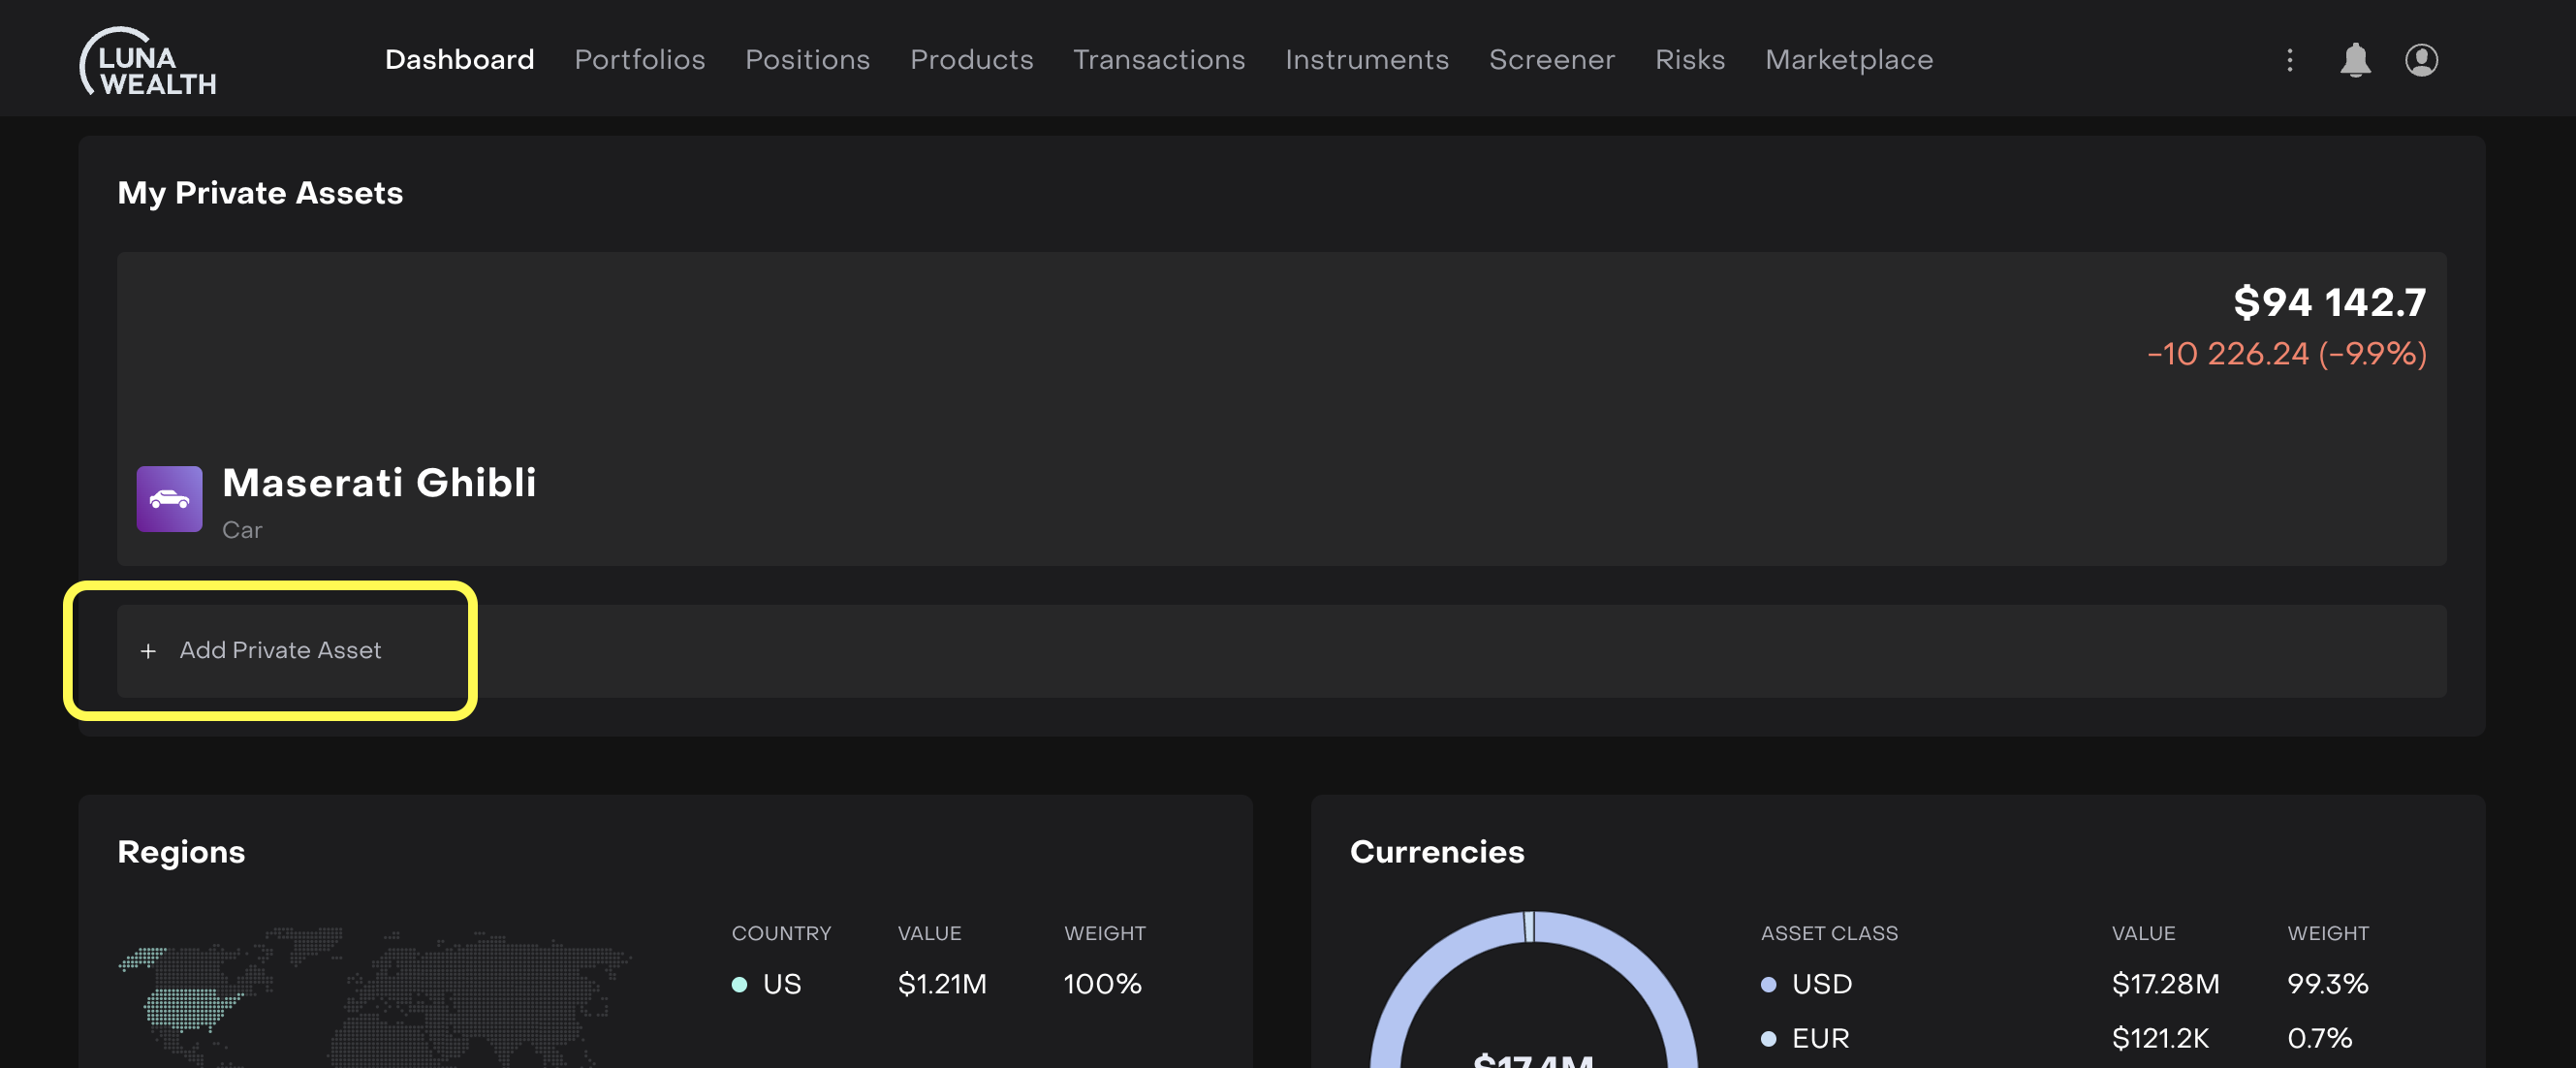Open the user profile icon
This screenshot has height=1068, width=2576.
[2420, 60]
